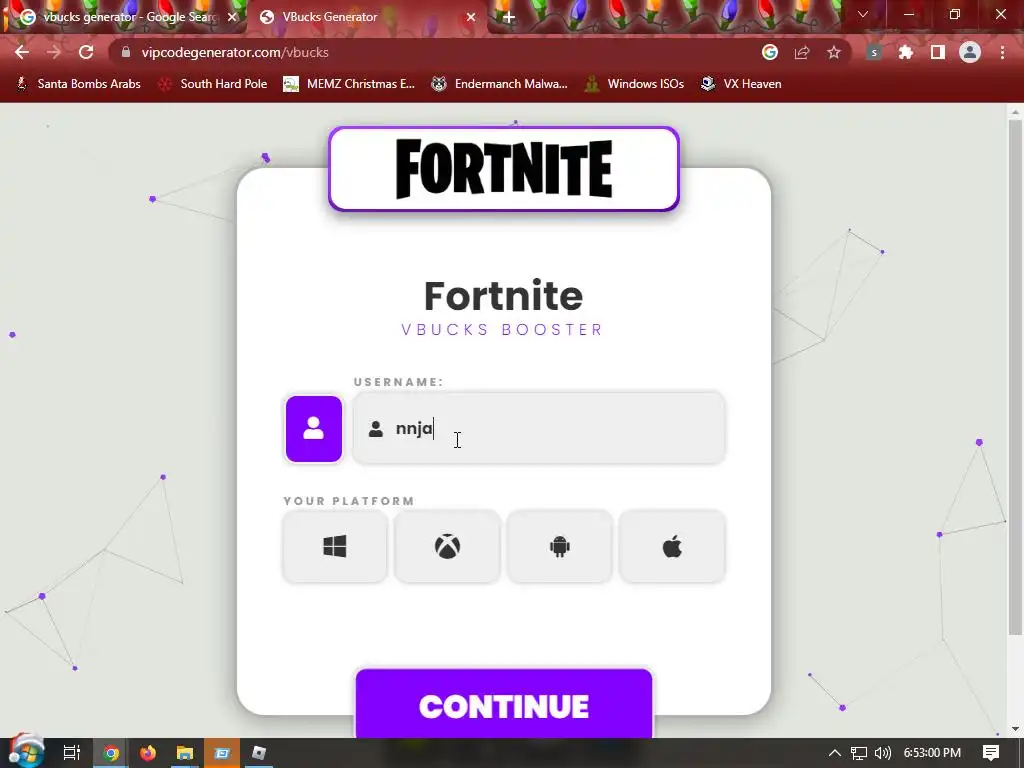Click the tilted-square taskbar app icon

259,753
